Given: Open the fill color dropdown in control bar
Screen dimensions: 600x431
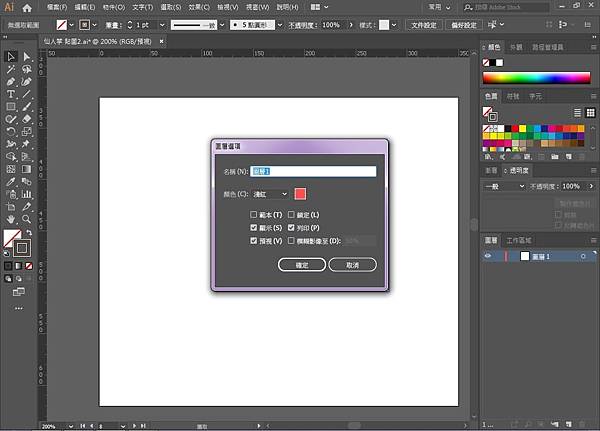Looking at the screenshot, I should [71, 25].
